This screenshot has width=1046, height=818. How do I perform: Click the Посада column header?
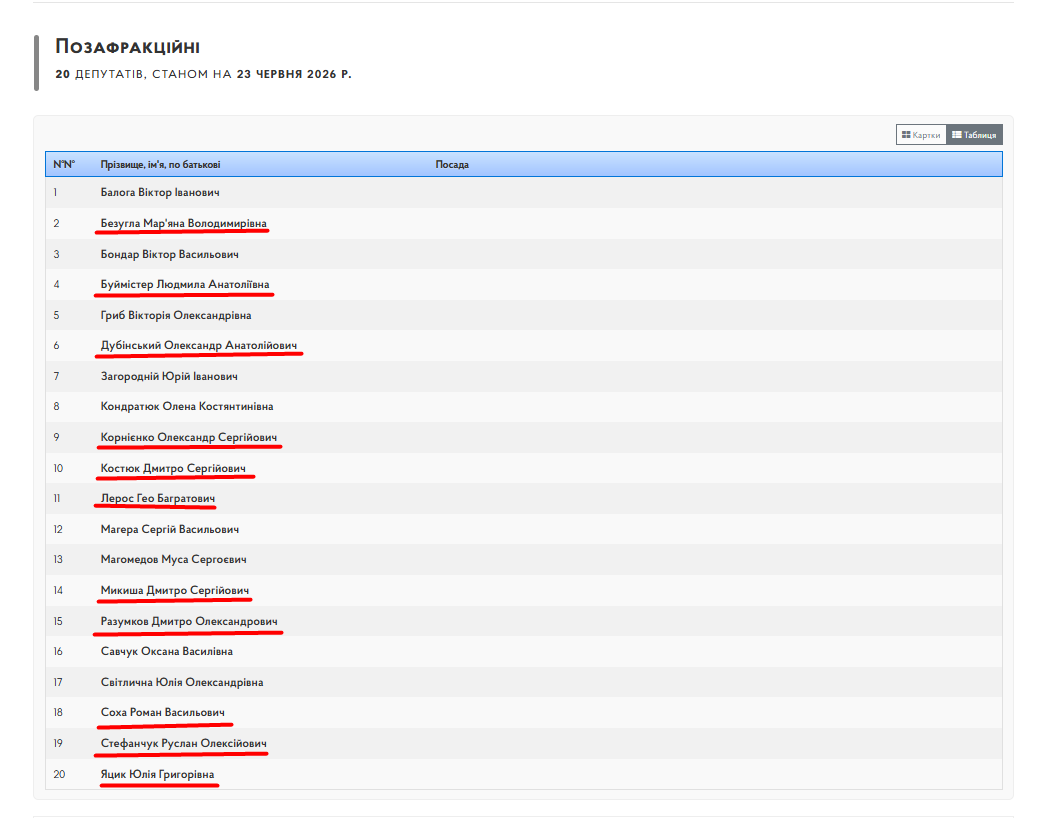[x=452, y=164]
